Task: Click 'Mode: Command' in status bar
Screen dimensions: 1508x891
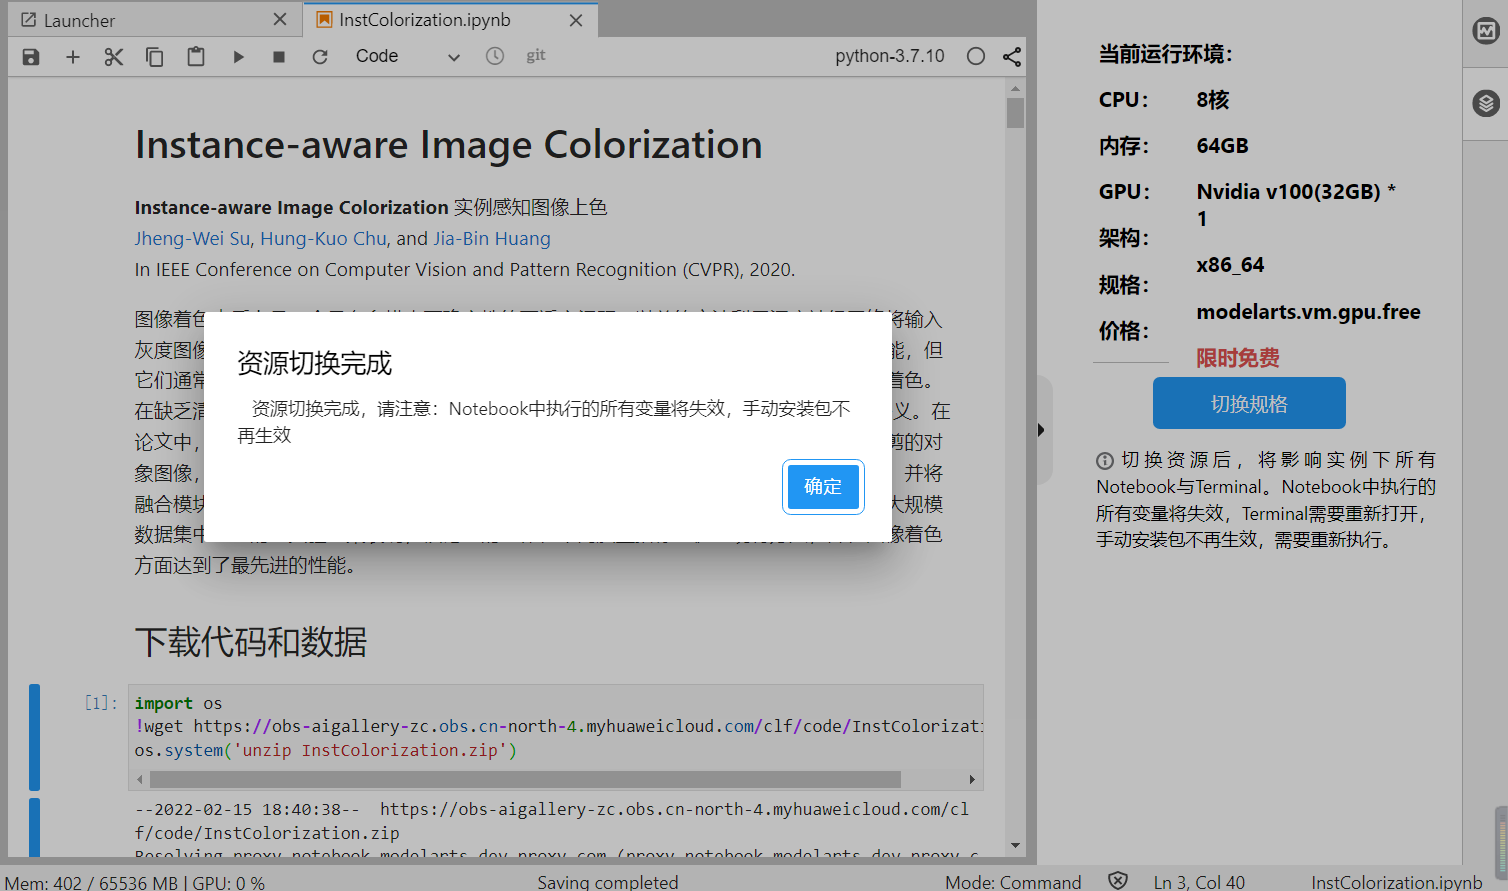Action: (x=1013, y=883)
